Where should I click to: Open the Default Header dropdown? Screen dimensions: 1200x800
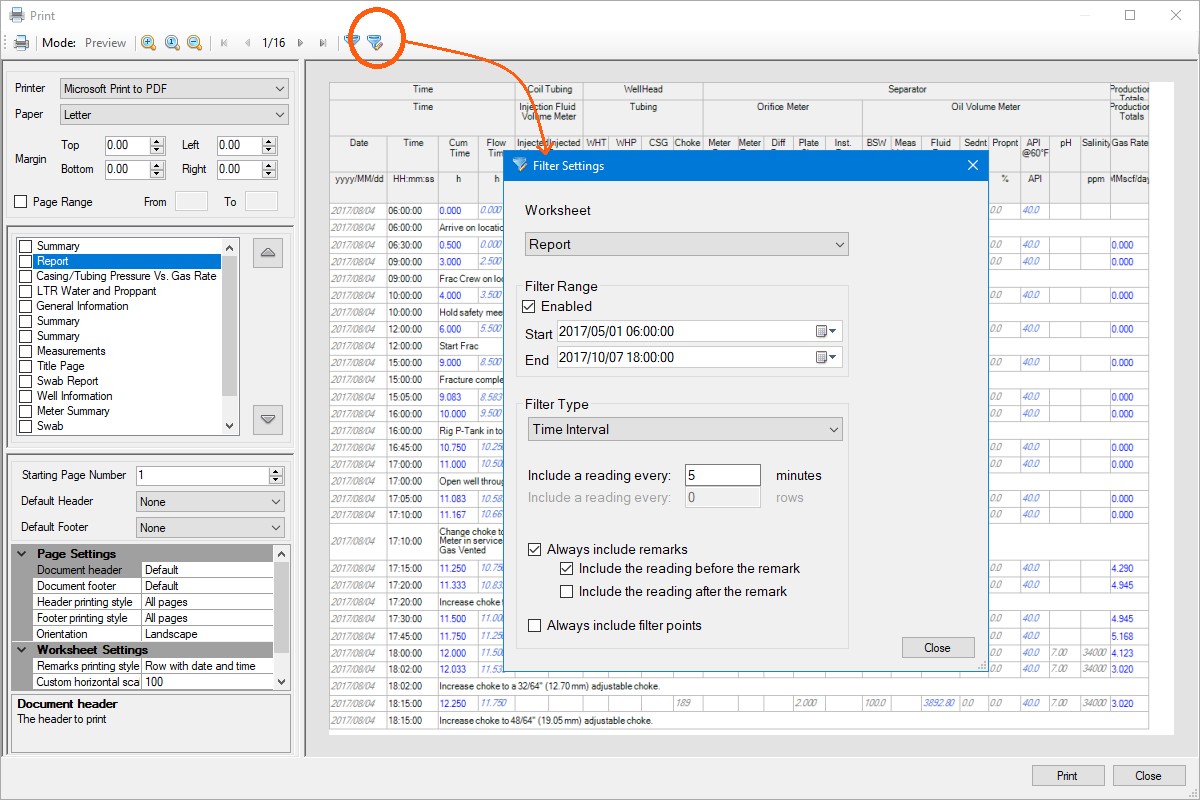pyautogui.click(x=210, y=502)
